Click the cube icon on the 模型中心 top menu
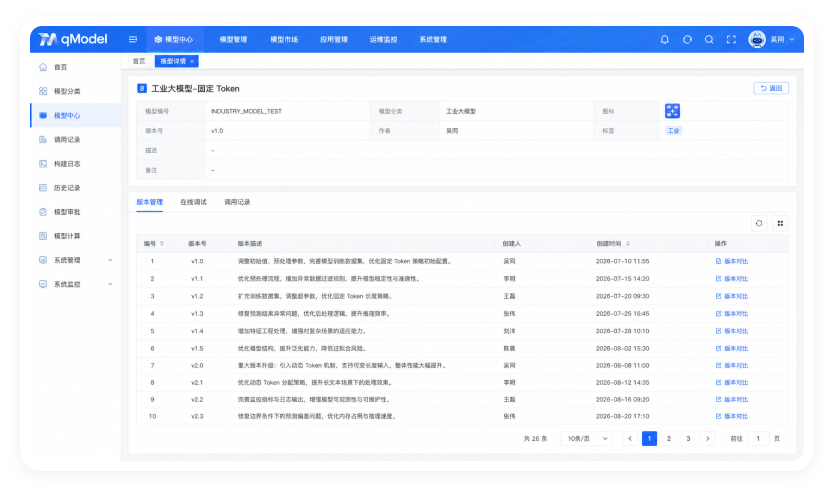This screenshot has width=834, height=495. [x=158, y=39]
